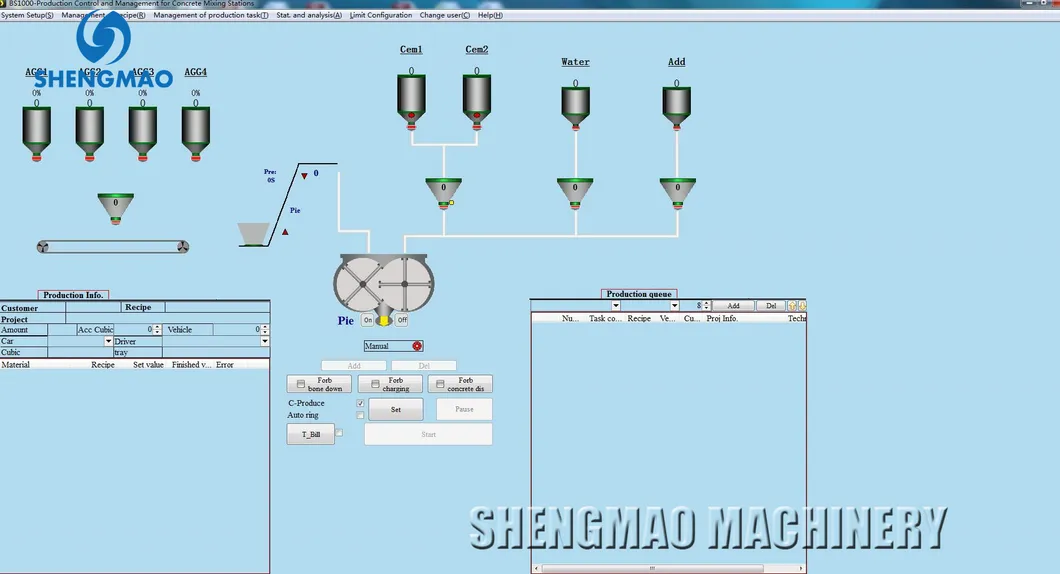This screenshot has width=1060, height=574.
Task: Select the Water tank icon
Action: [x=575, y=103]
